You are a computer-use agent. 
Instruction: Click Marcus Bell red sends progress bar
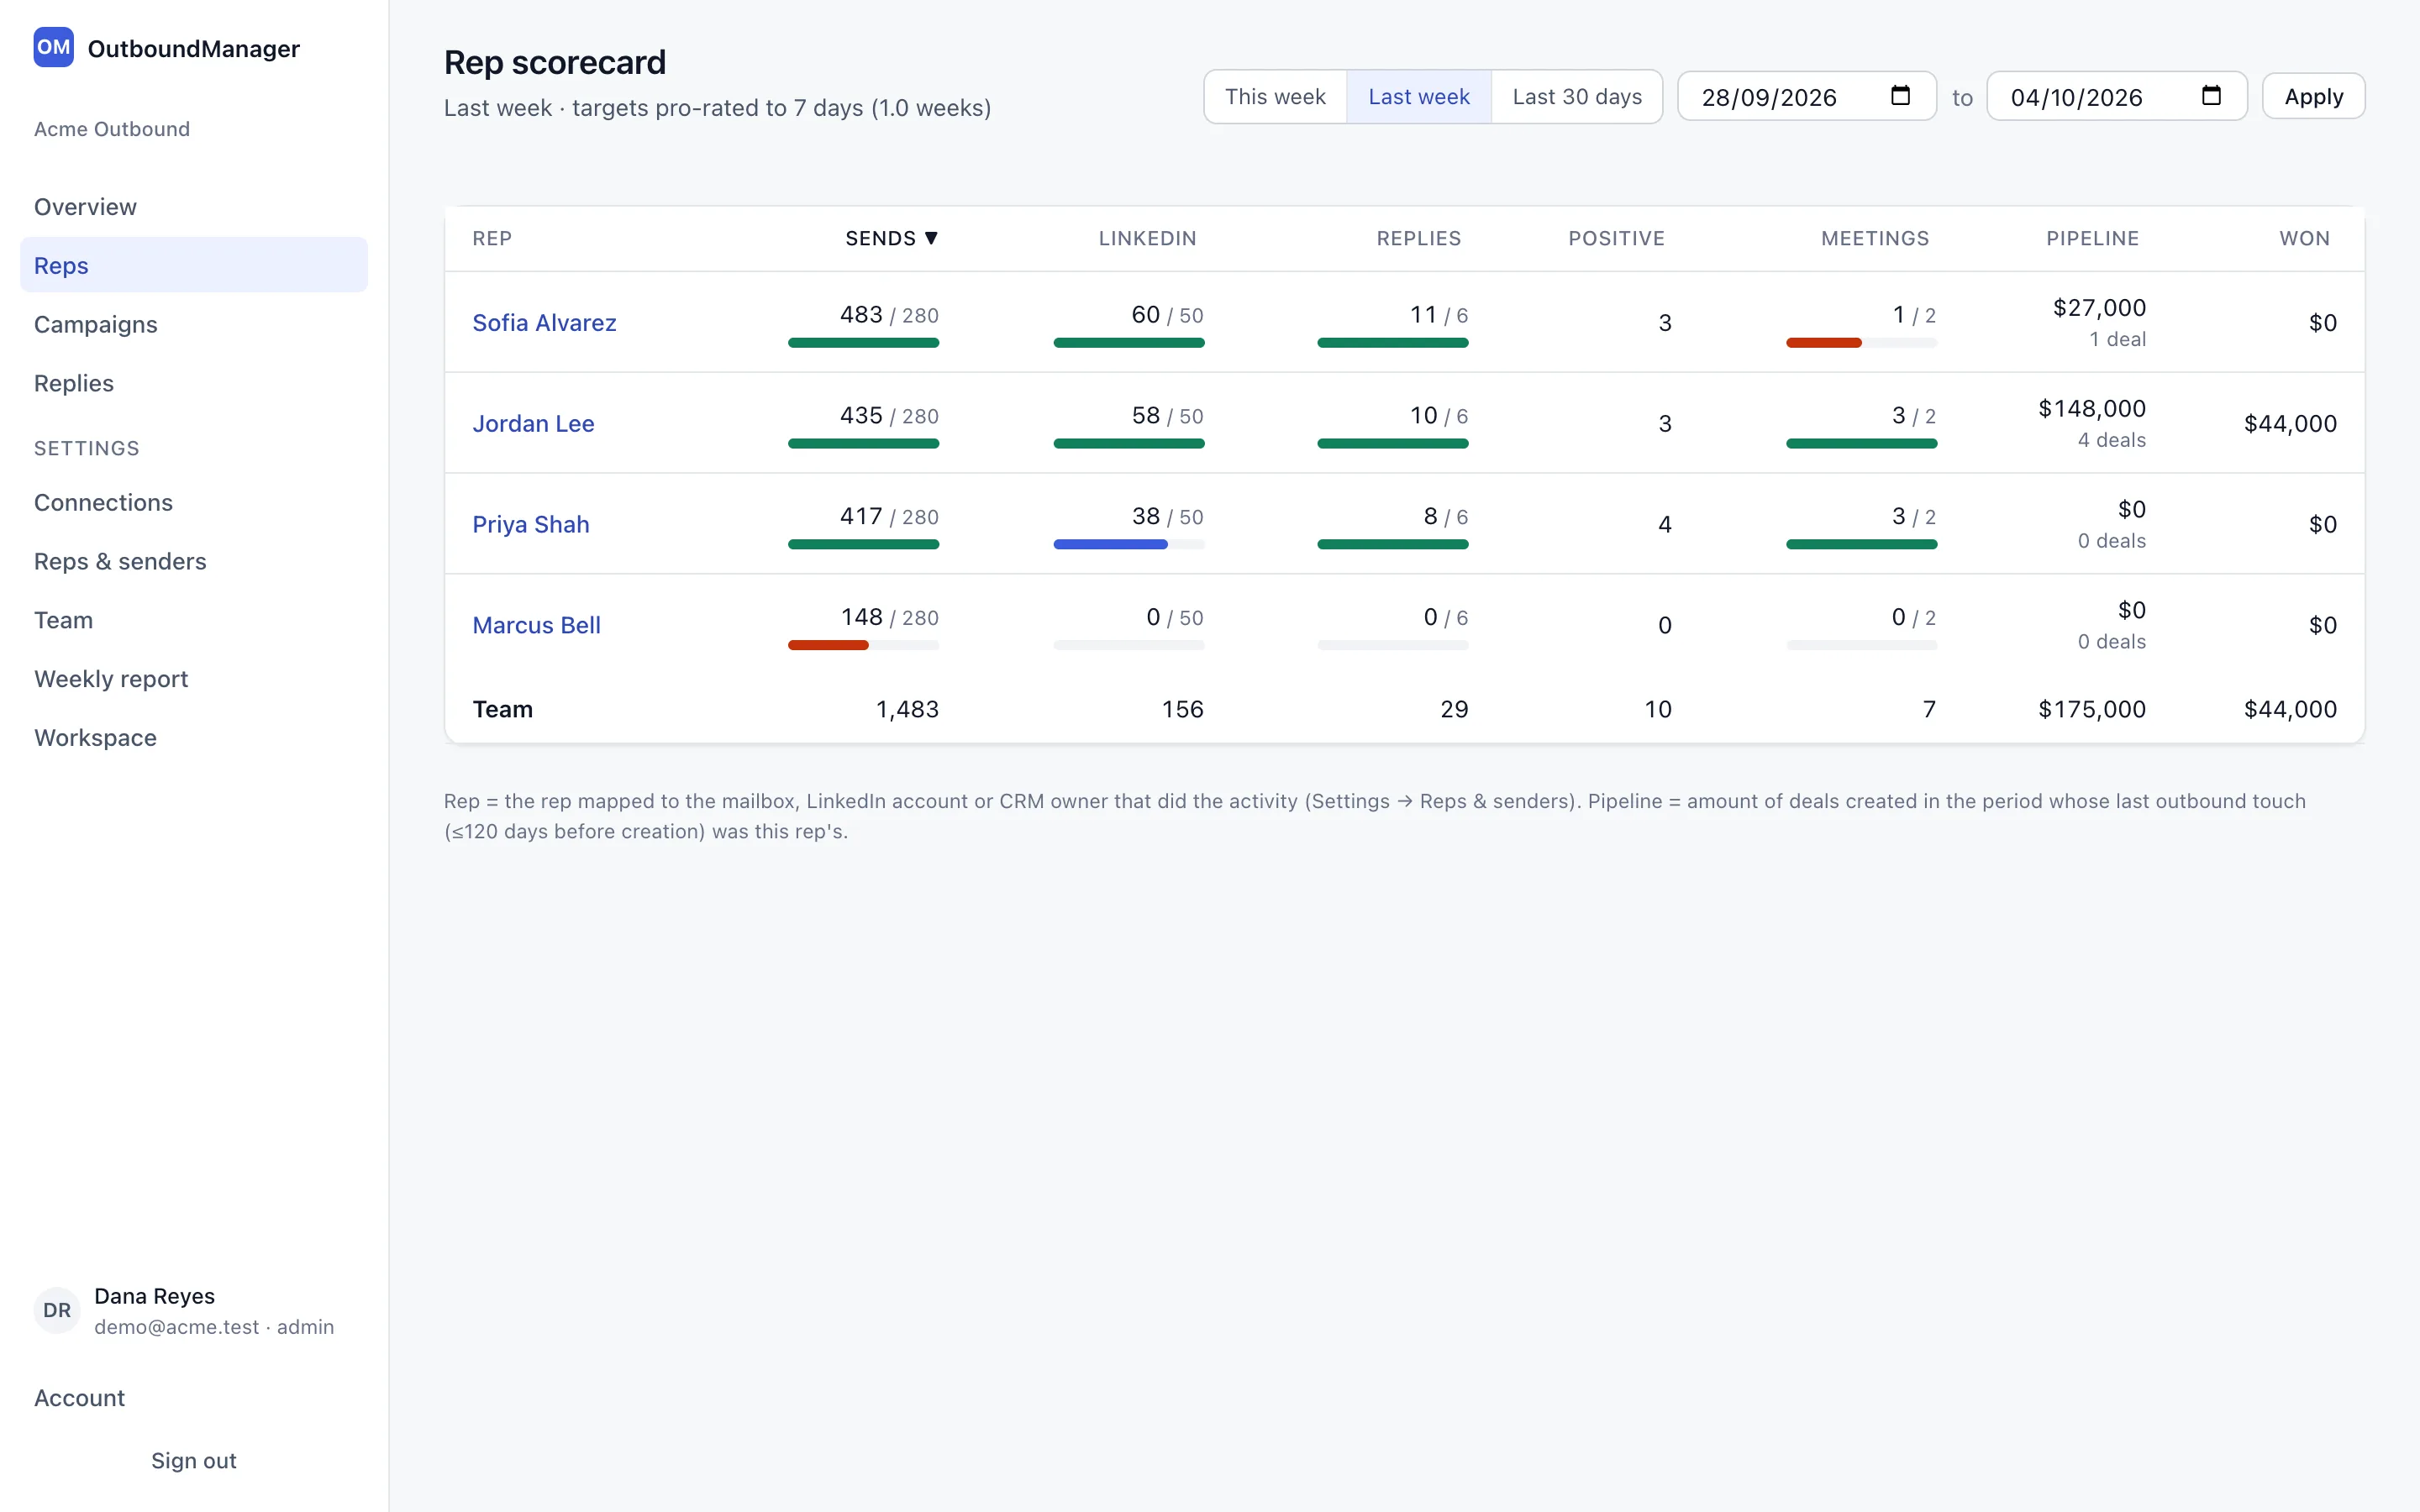[x=828, y=645]
